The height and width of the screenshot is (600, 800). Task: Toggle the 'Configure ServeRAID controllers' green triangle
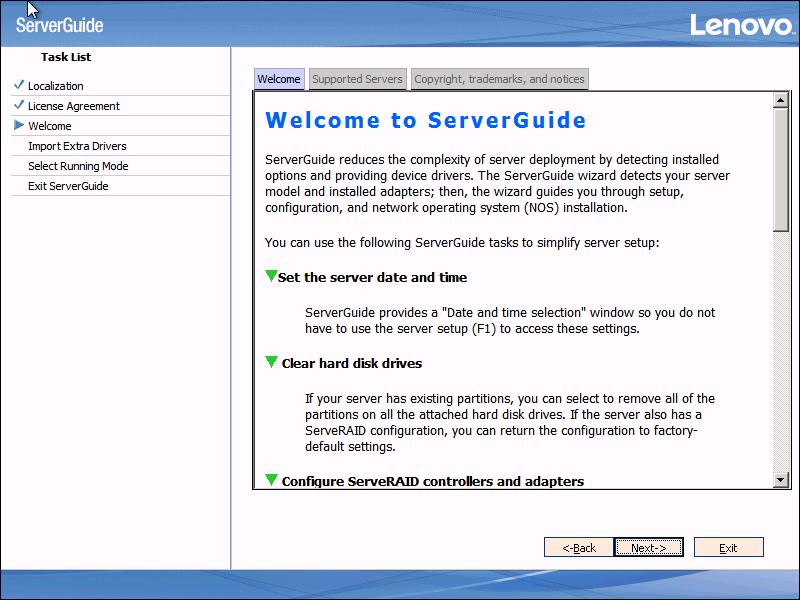click(x=271, y=480)
